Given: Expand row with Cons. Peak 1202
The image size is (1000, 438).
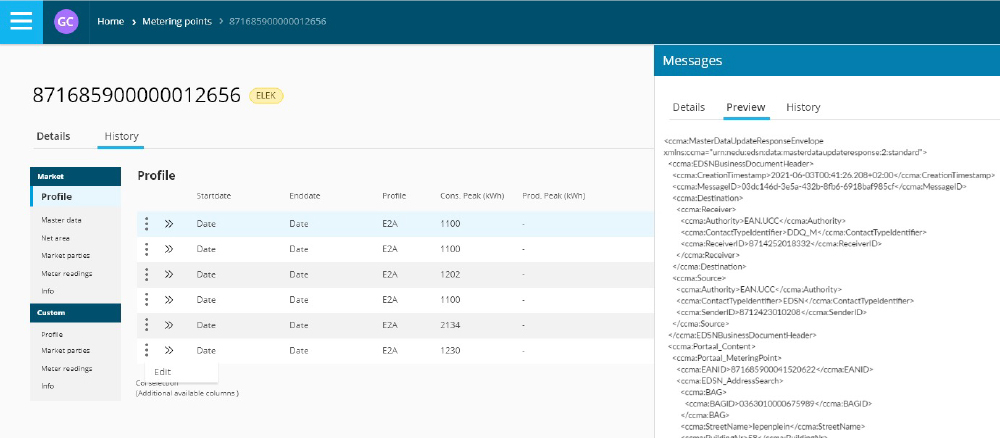Looking at the screenshot, I should [x=169, y=274].
